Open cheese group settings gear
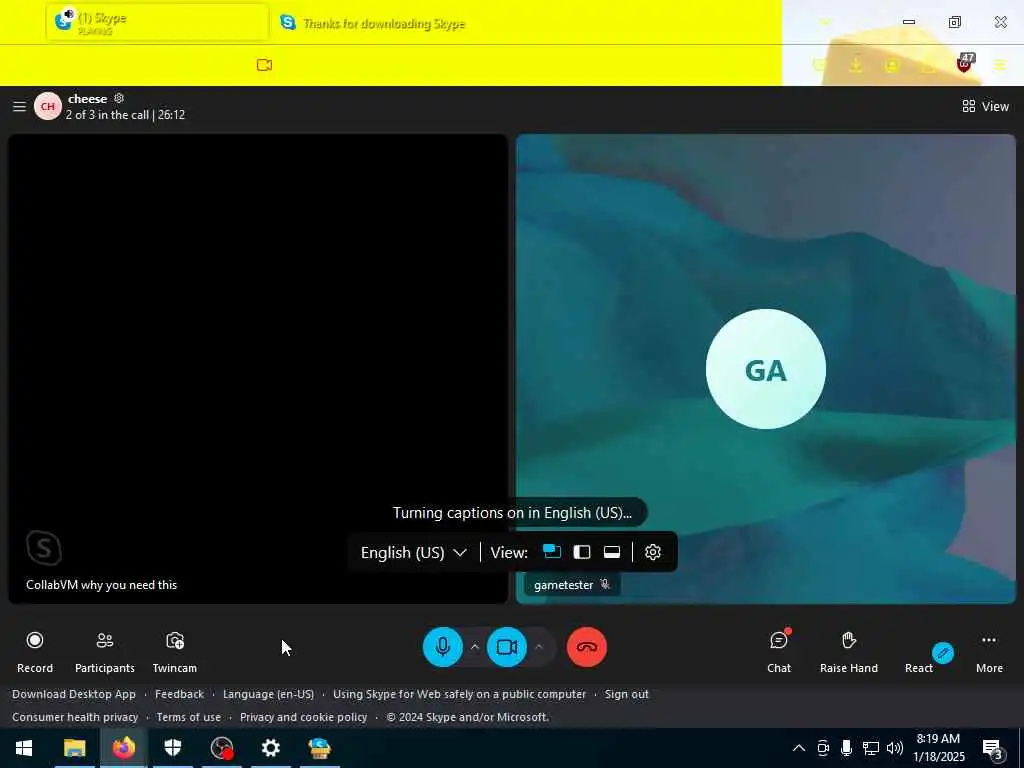 tap(119, 98)
